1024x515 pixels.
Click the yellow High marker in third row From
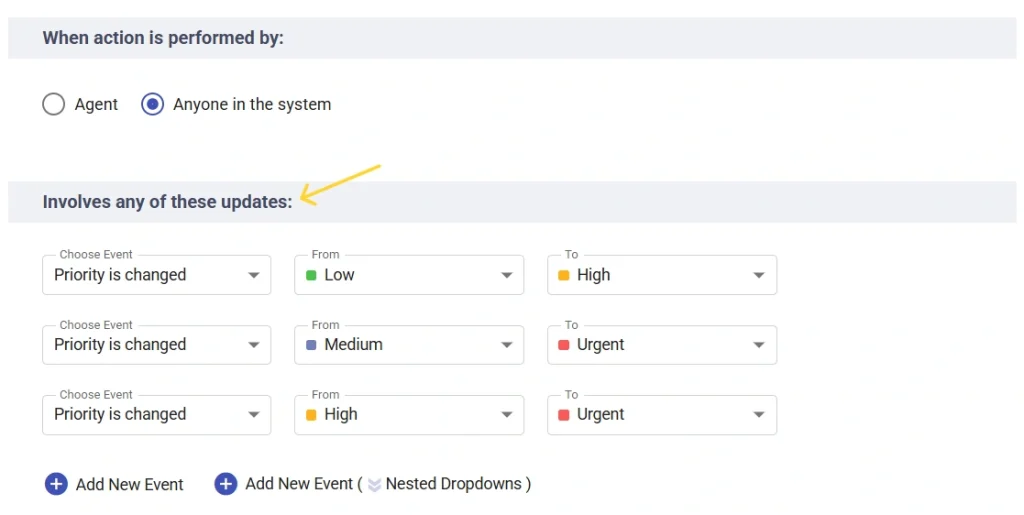click(x=311, y=415)
